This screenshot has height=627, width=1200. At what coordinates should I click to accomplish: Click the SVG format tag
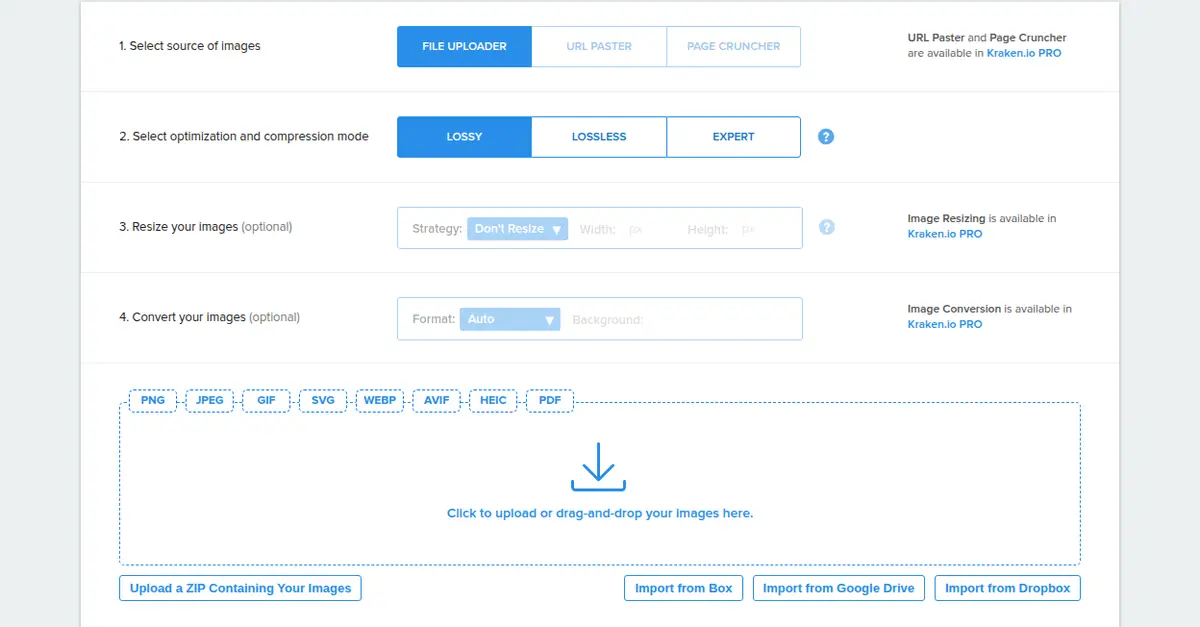[323, 400]
